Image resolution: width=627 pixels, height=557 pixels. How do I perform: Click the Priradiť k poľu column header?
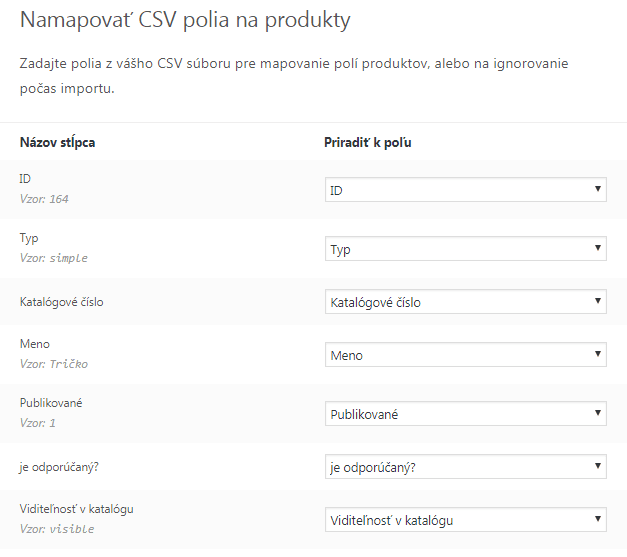pos(368,142)
